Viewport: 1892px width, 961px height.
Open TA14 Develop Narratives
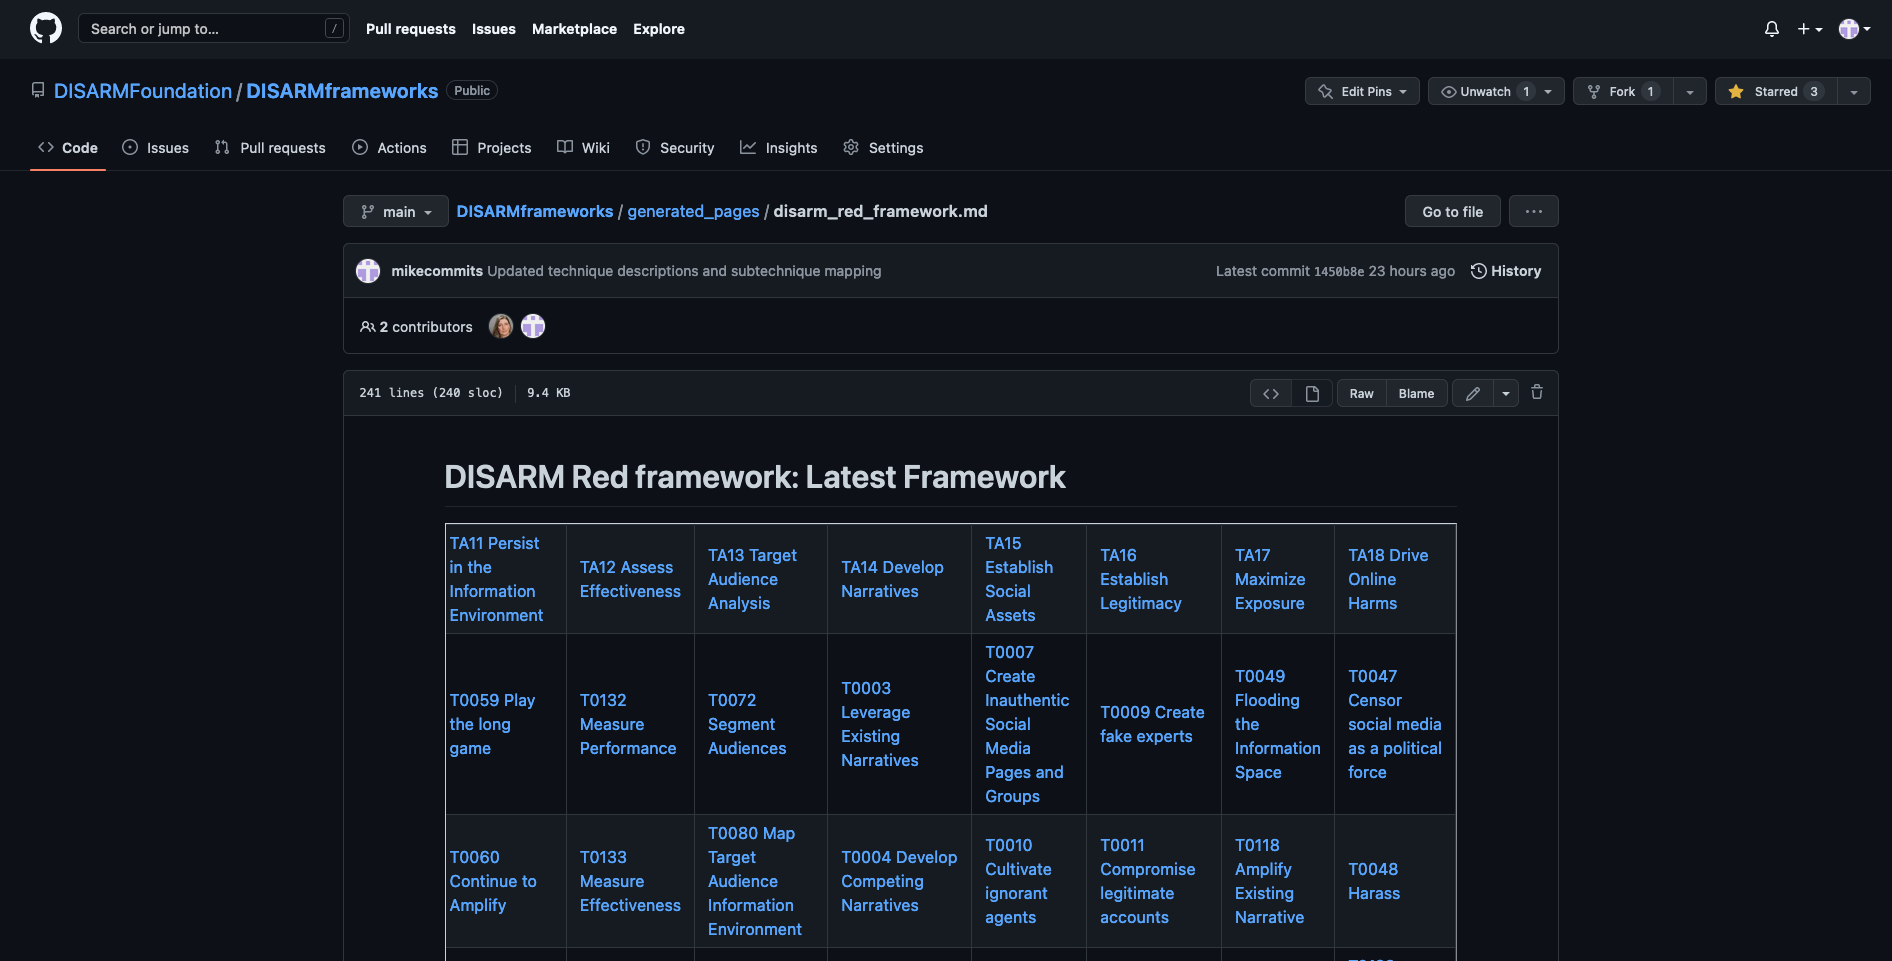(x=892, y=579)
